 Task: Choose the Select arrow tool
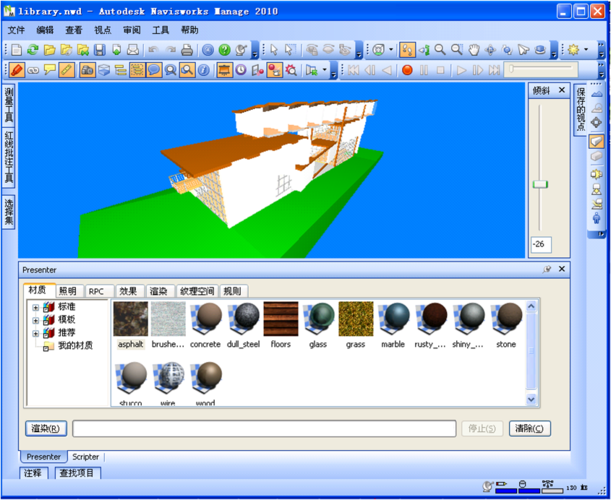(274, 50)
